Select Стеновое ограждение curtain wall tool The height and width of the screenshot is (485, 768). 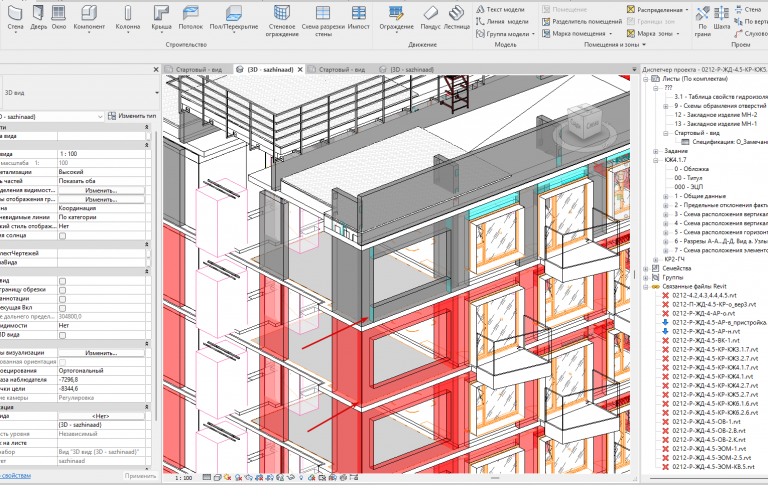(282, 21)
